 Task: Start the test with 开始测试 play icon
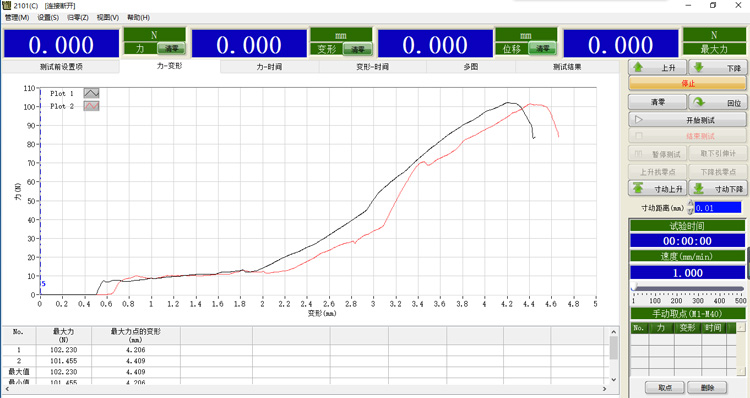(x=687, y=120)
